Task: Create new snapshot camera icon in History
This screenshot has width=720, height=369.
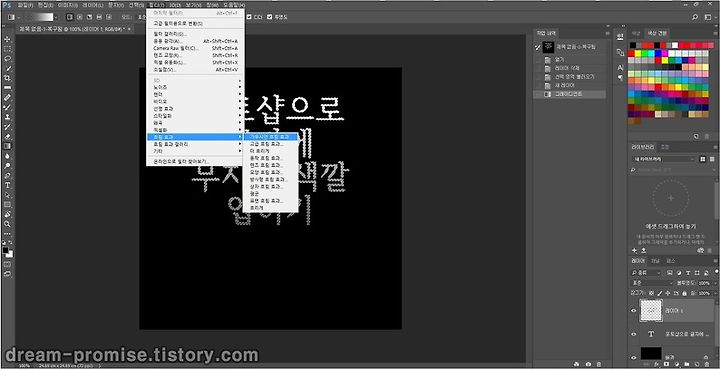Action: pos(588,363)
